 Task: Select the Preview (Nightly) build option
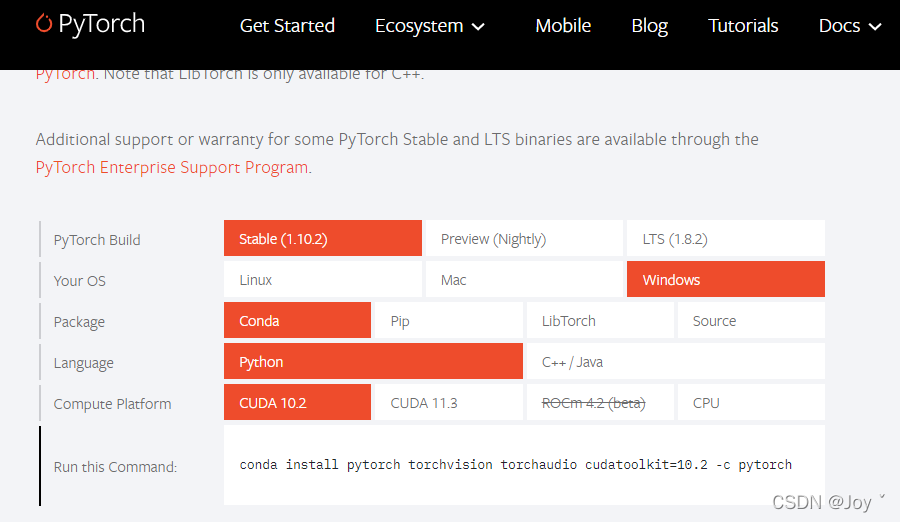pos(524,238)
